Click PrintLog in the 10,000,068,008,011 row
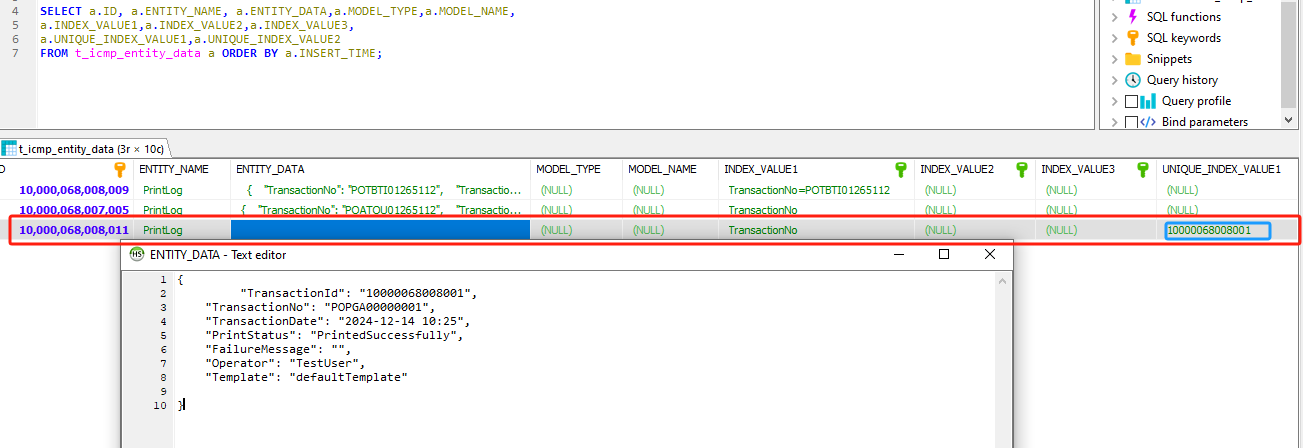This screenshot has width=1303, height=448. (x=163, y=230)
